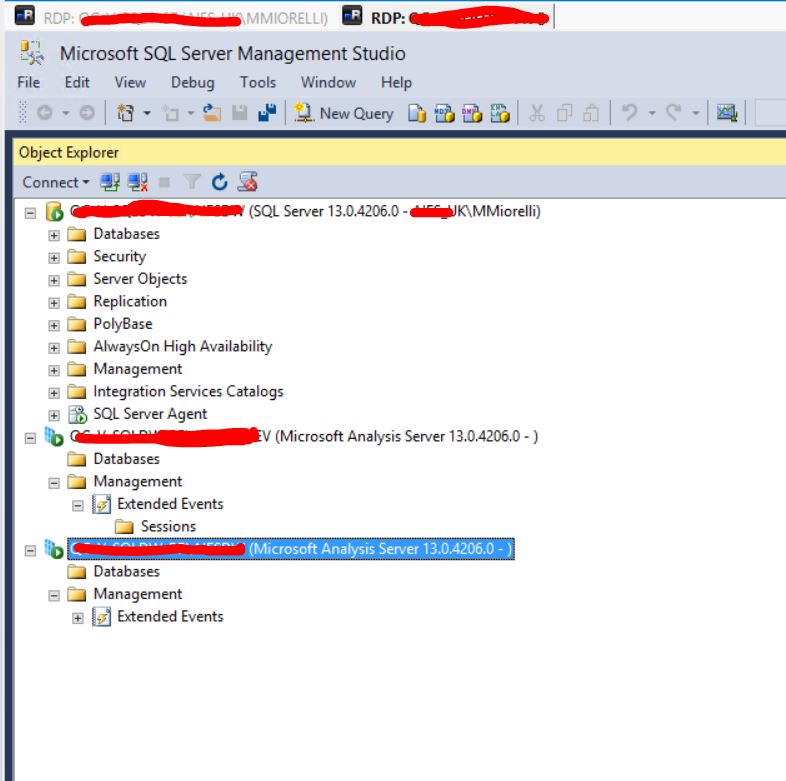
Task: Select the Replication tree item
Action: [130, 301]
